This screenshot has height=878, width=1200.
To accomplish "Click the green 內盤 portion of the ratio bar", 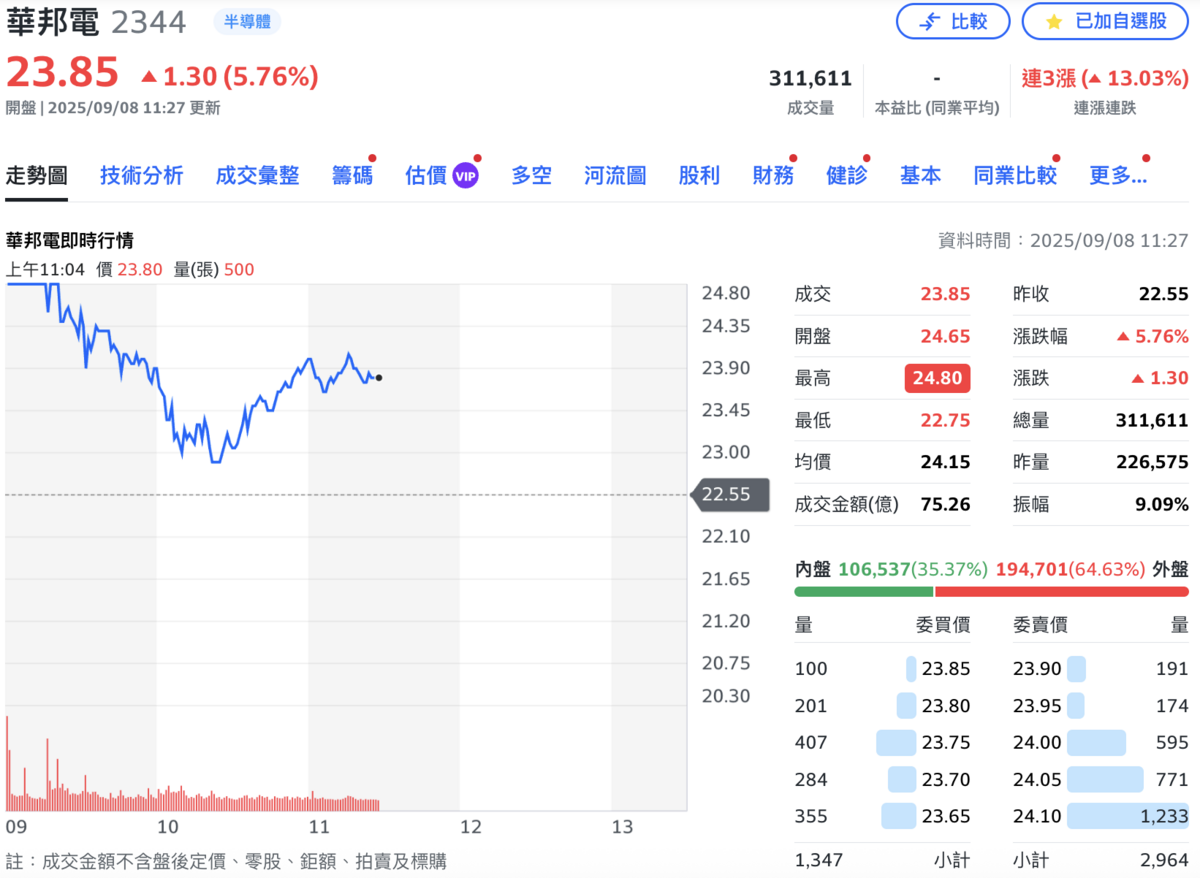I will point(863,592).
